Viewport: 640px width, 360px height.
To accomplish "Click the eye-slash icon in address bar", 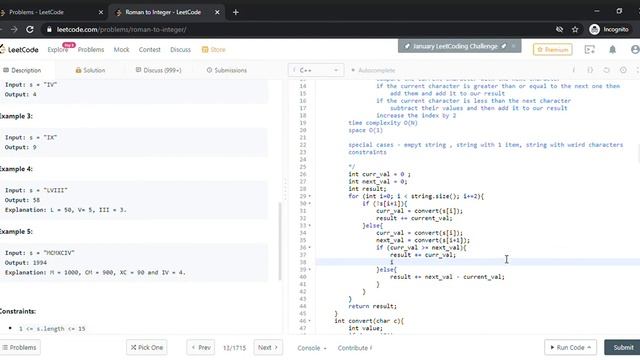I will coord(559,29).
